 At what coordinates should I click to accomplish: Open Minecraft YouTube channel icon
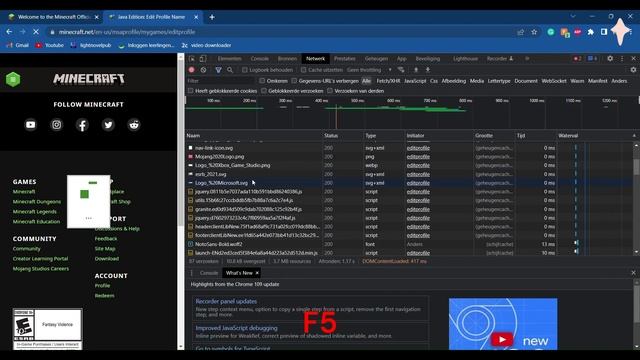pyautogui.click(x=31, y=125)
